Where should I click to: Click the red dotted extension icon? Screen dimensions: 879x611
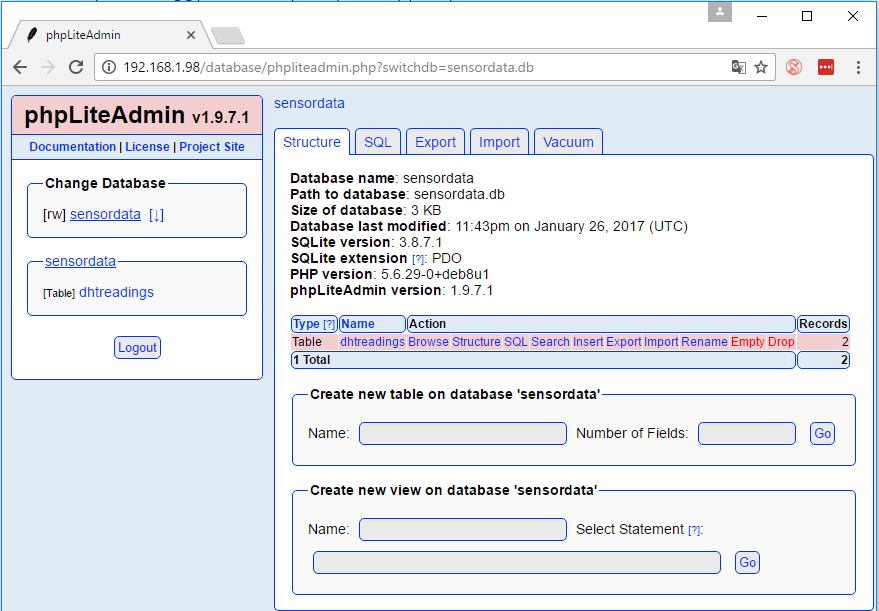coord(825,67)
